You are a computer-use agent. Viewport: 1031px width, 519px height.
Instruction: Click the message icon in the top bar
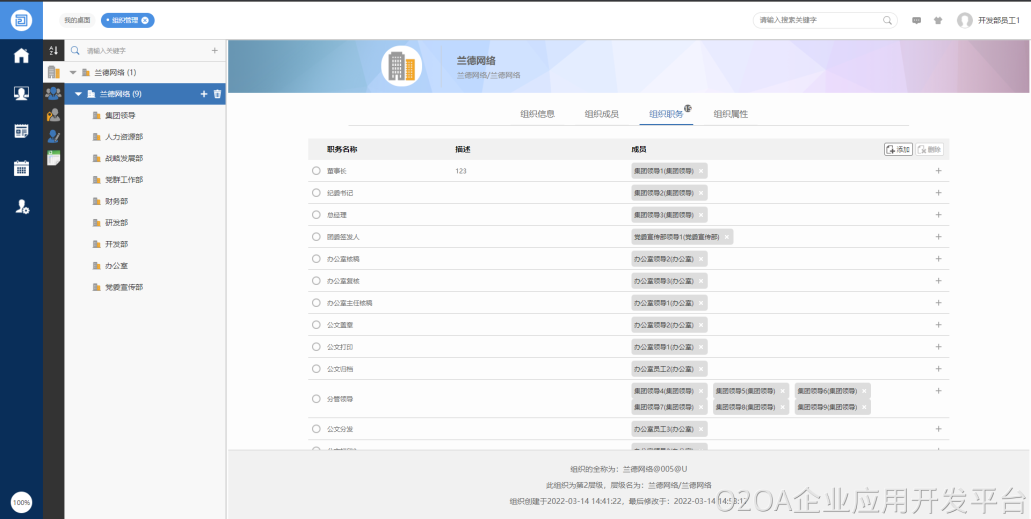click(x=916, y=20)
